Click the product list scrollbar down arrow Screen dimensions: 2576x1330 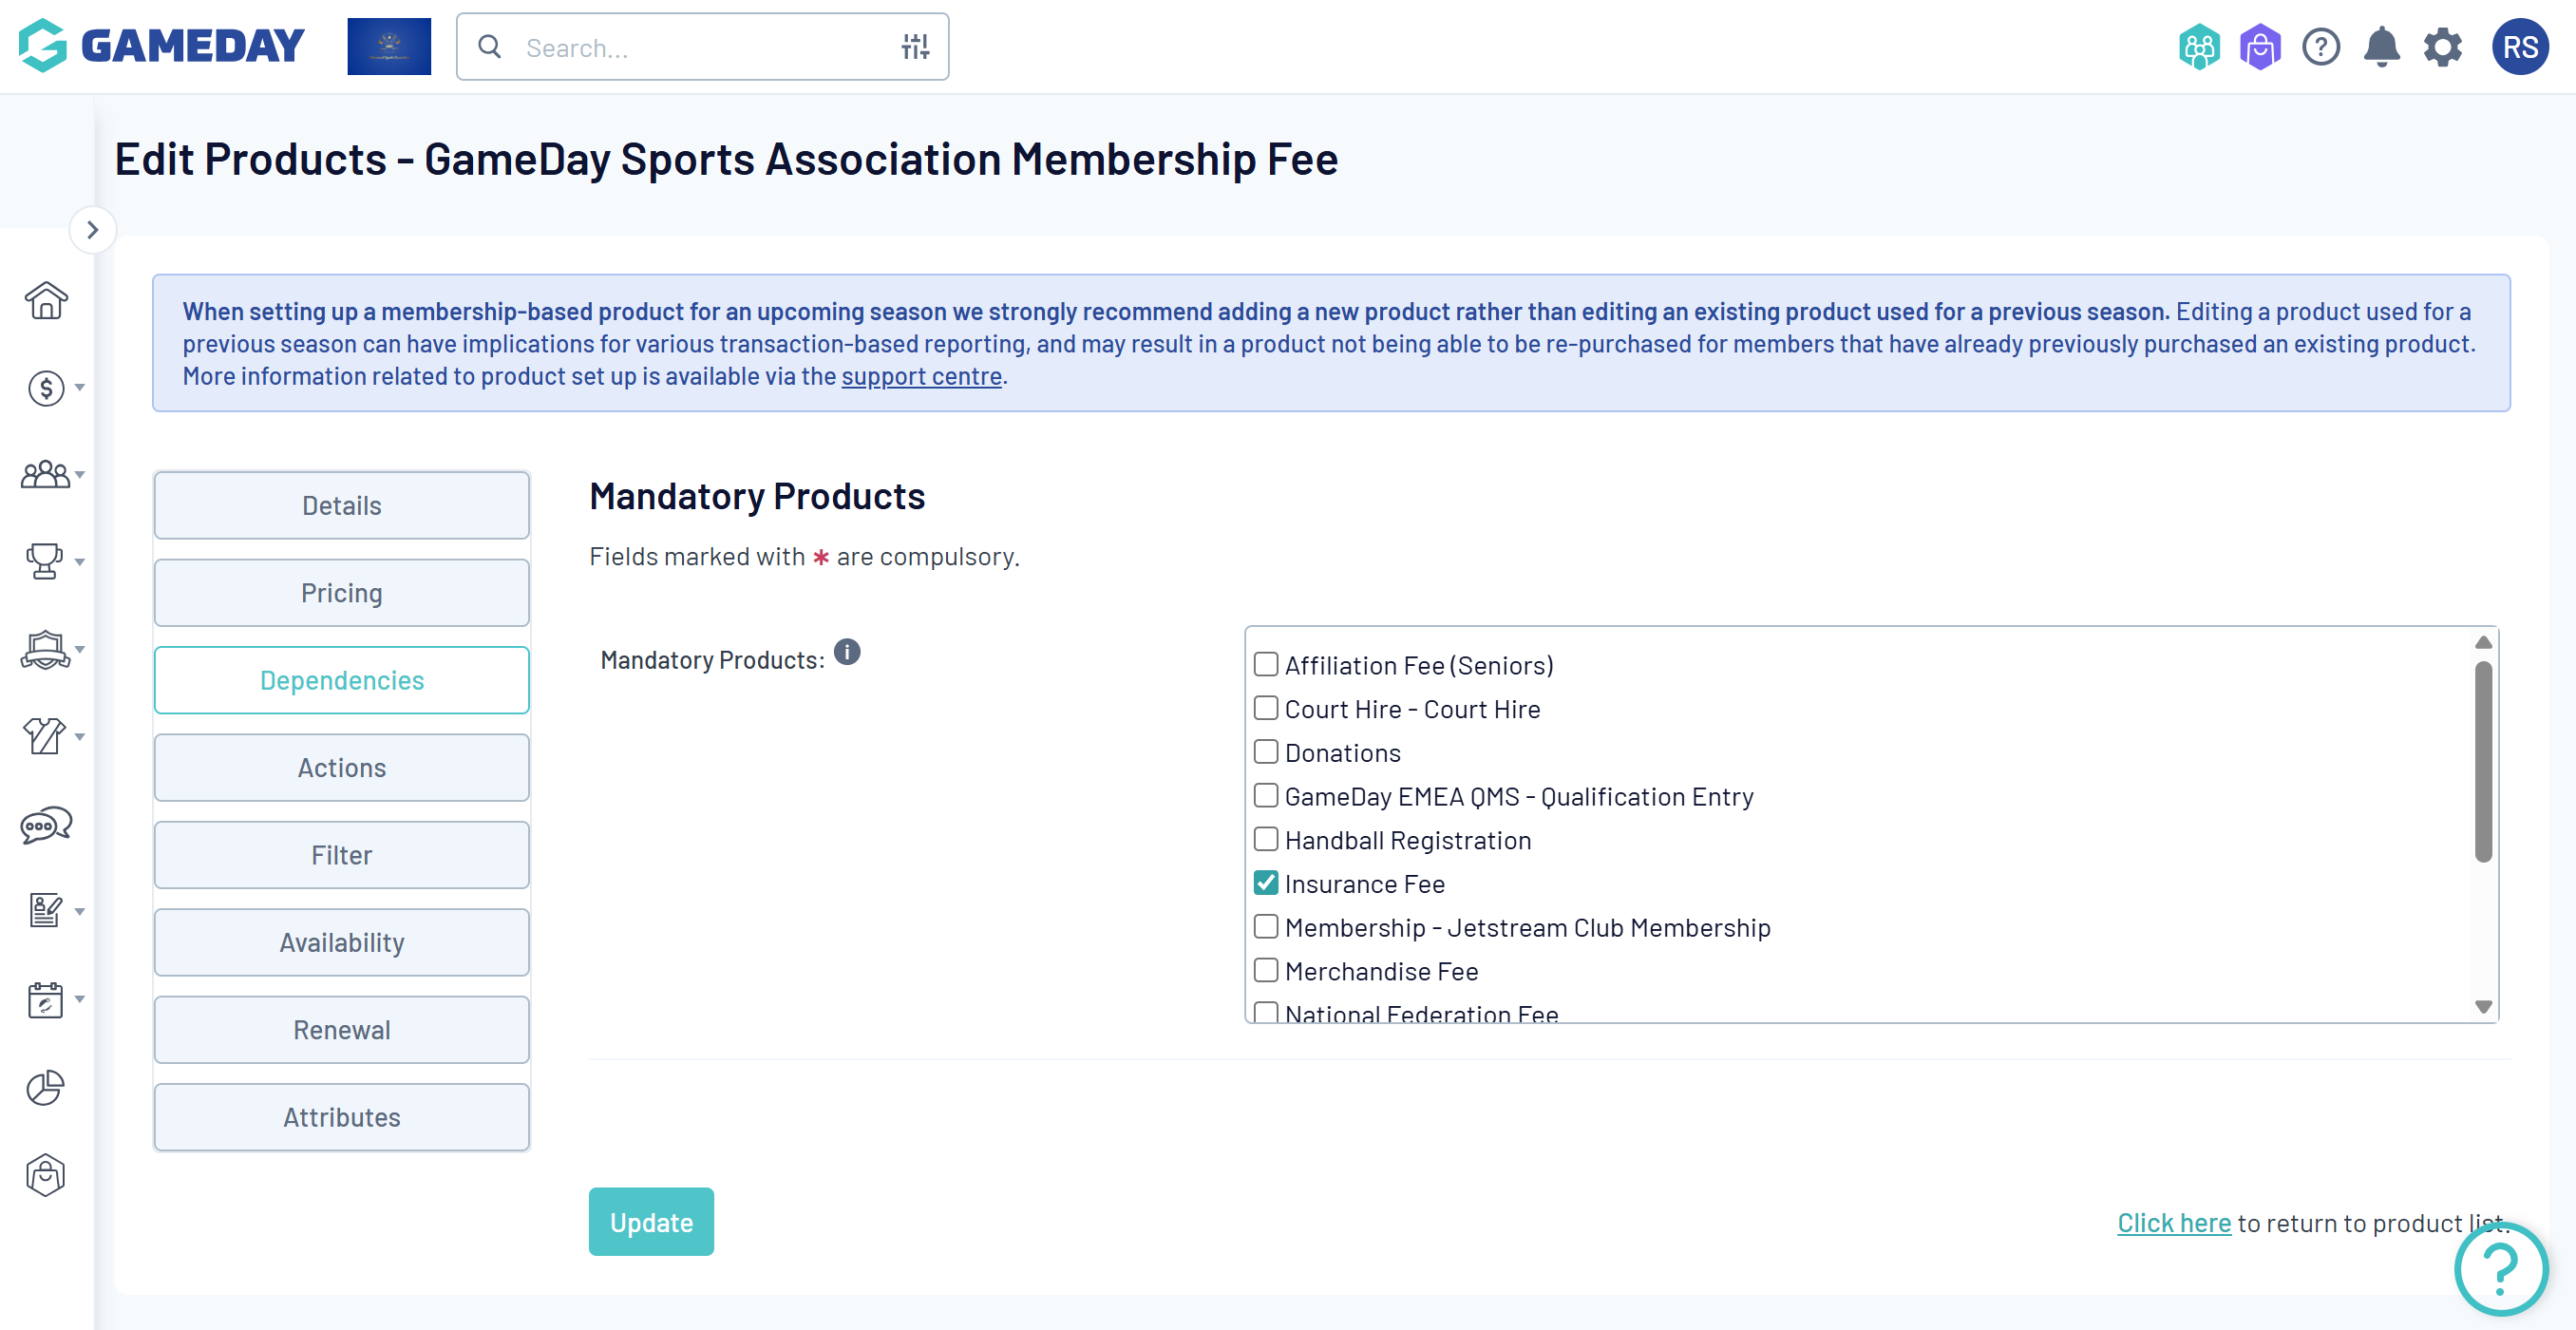[2482, 1006]
